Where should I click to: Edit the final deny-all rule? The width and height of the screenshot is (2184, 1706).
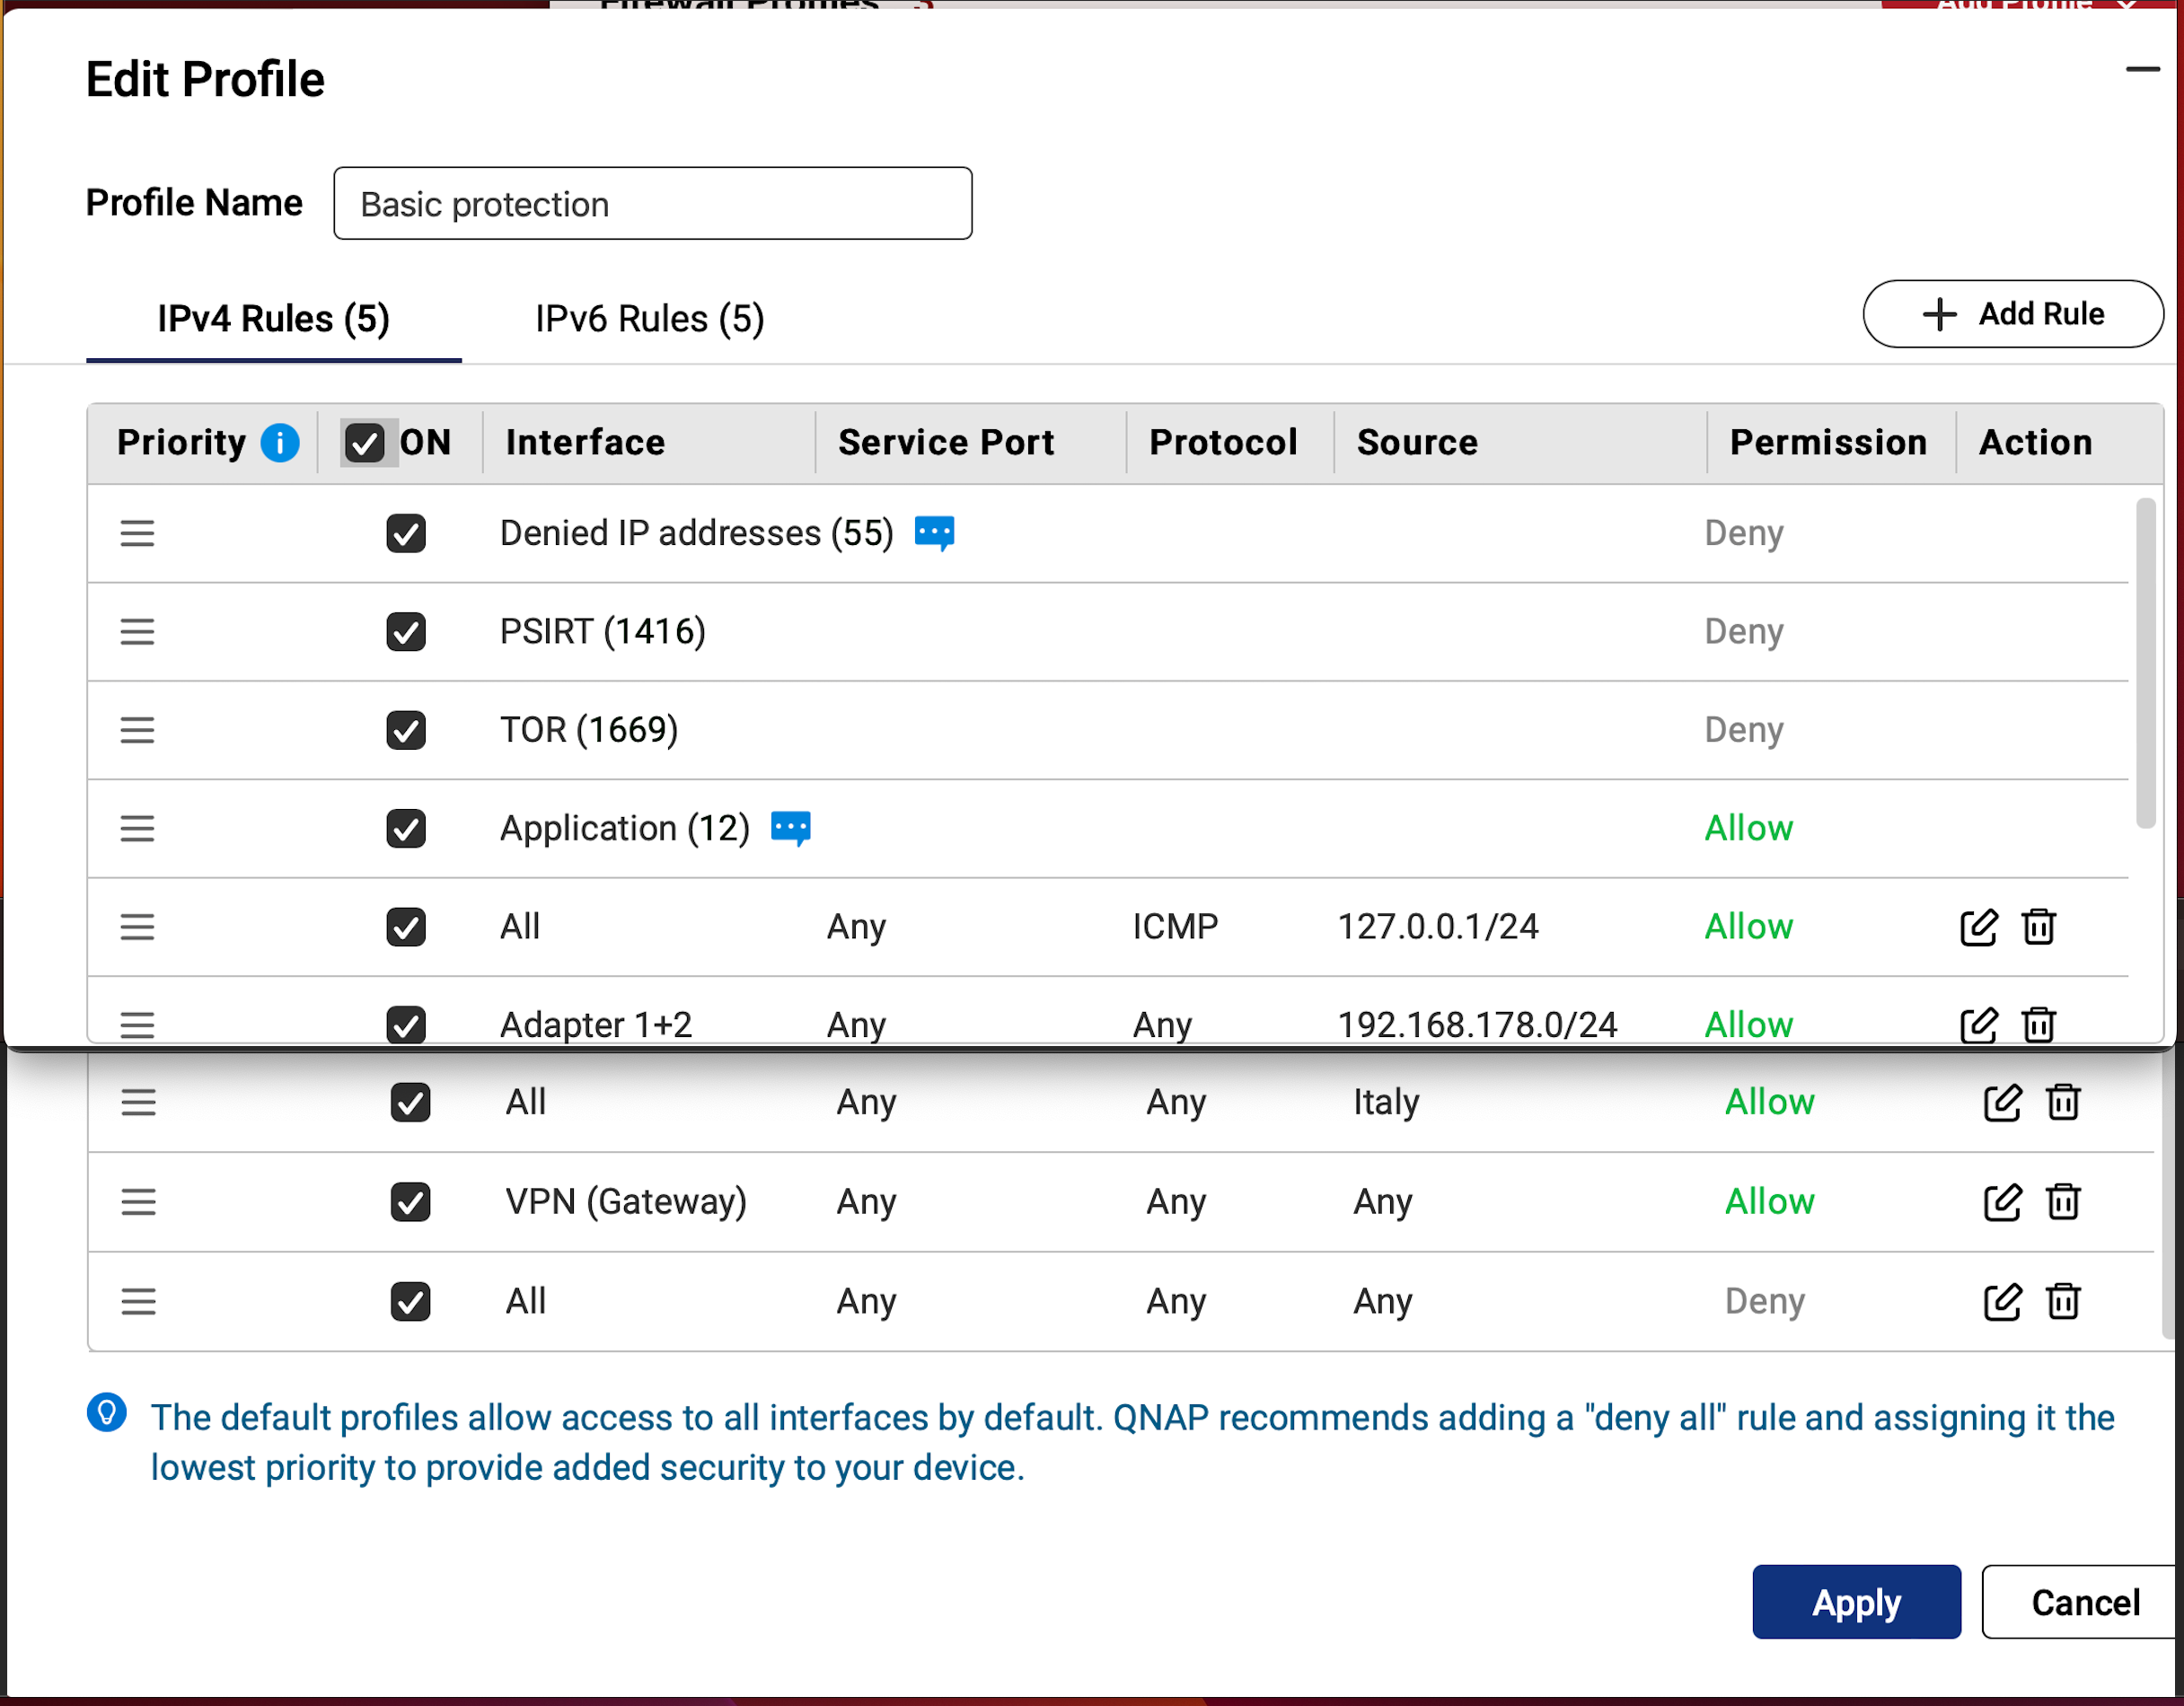(x=2002, y=1301)
